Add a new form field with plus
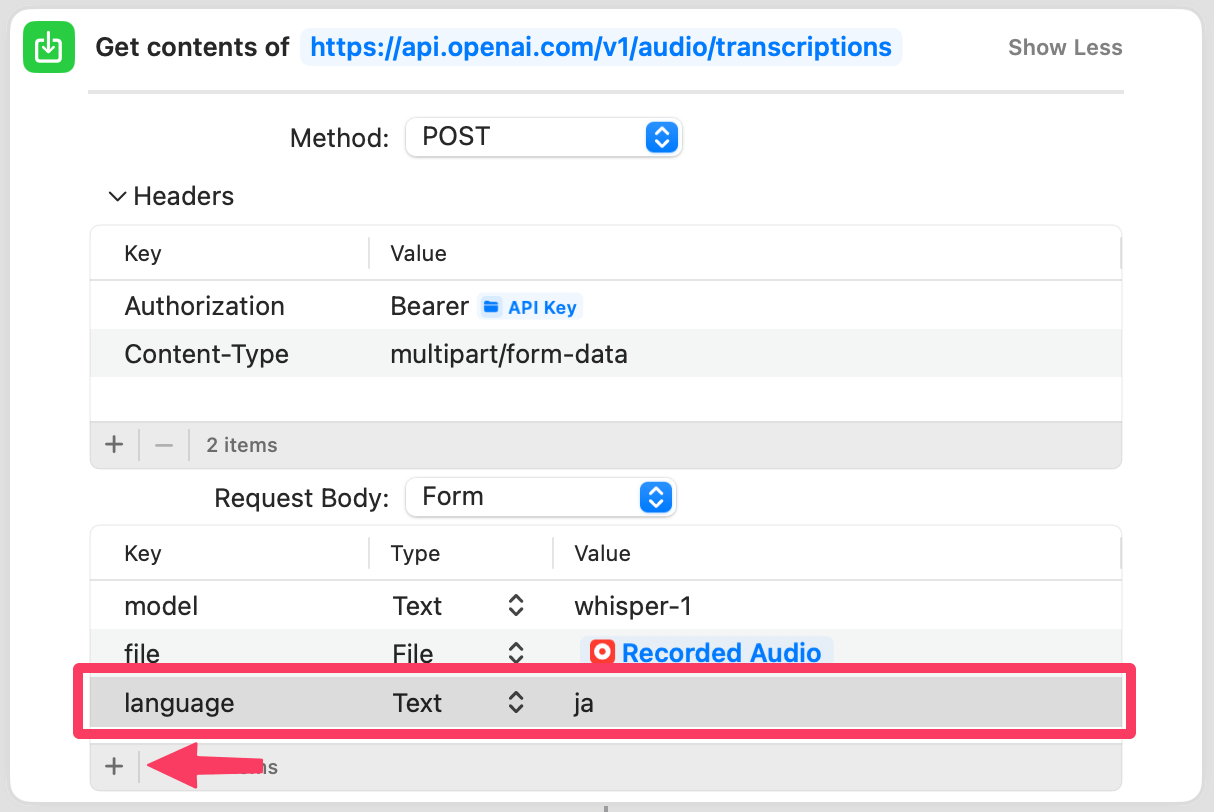Viewport: 1214px width, 812px height. tap(114, 767)
